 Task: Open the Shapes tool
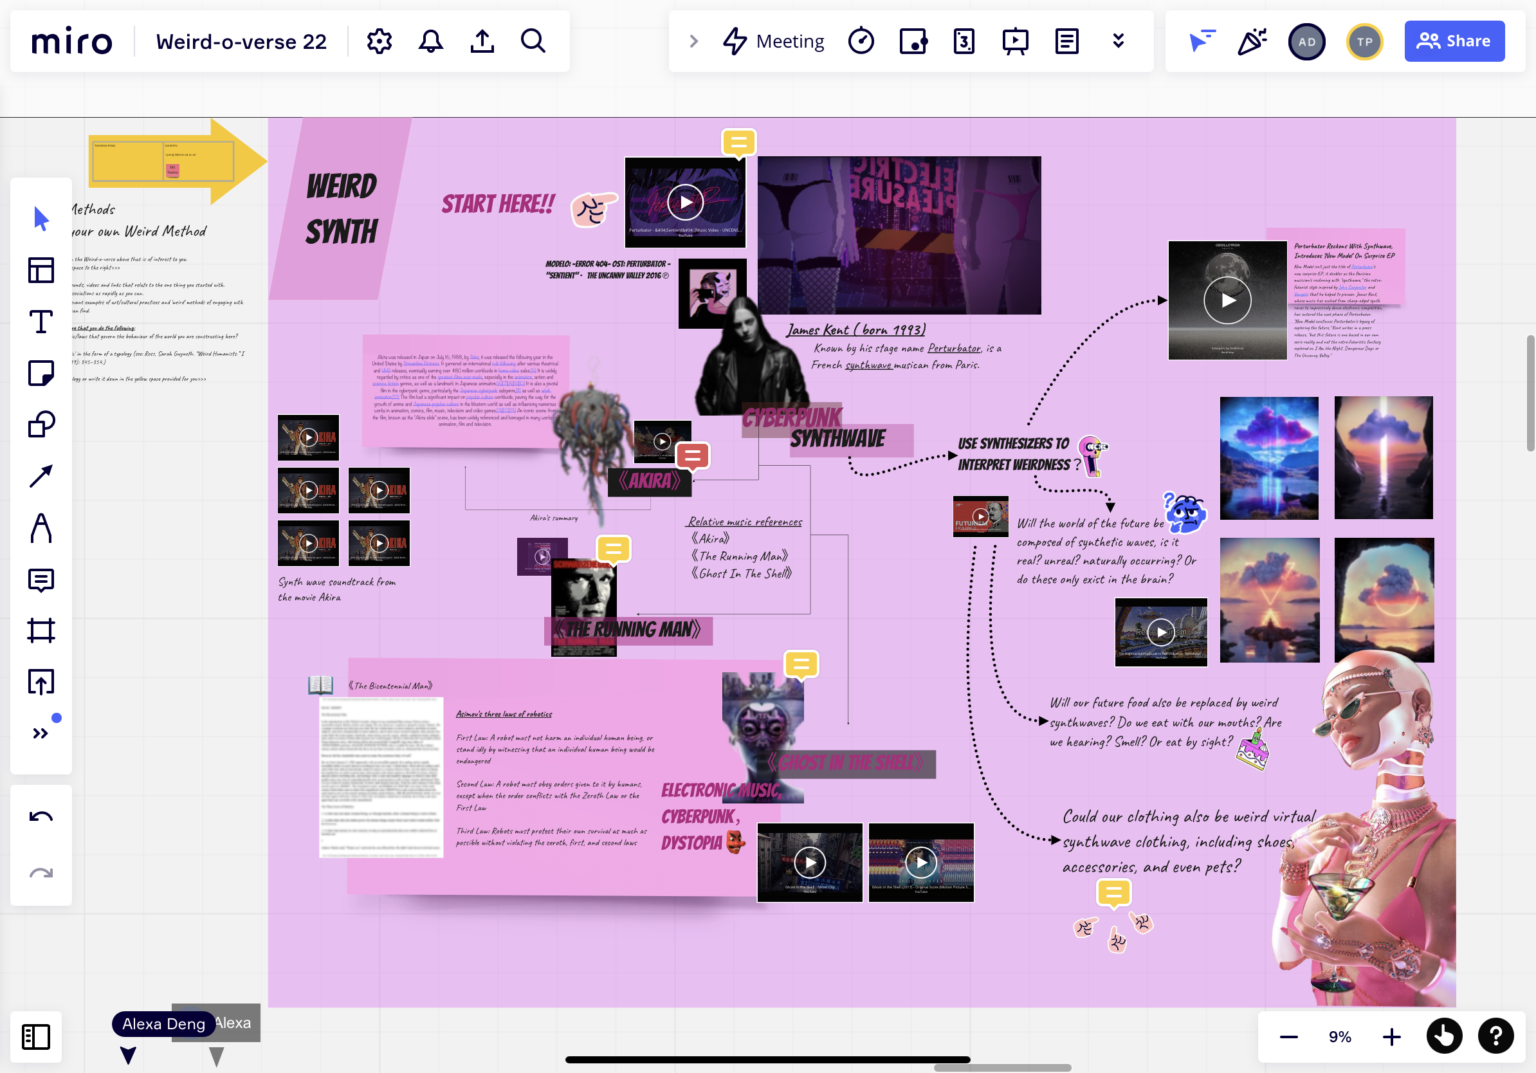tap(41, 423)
